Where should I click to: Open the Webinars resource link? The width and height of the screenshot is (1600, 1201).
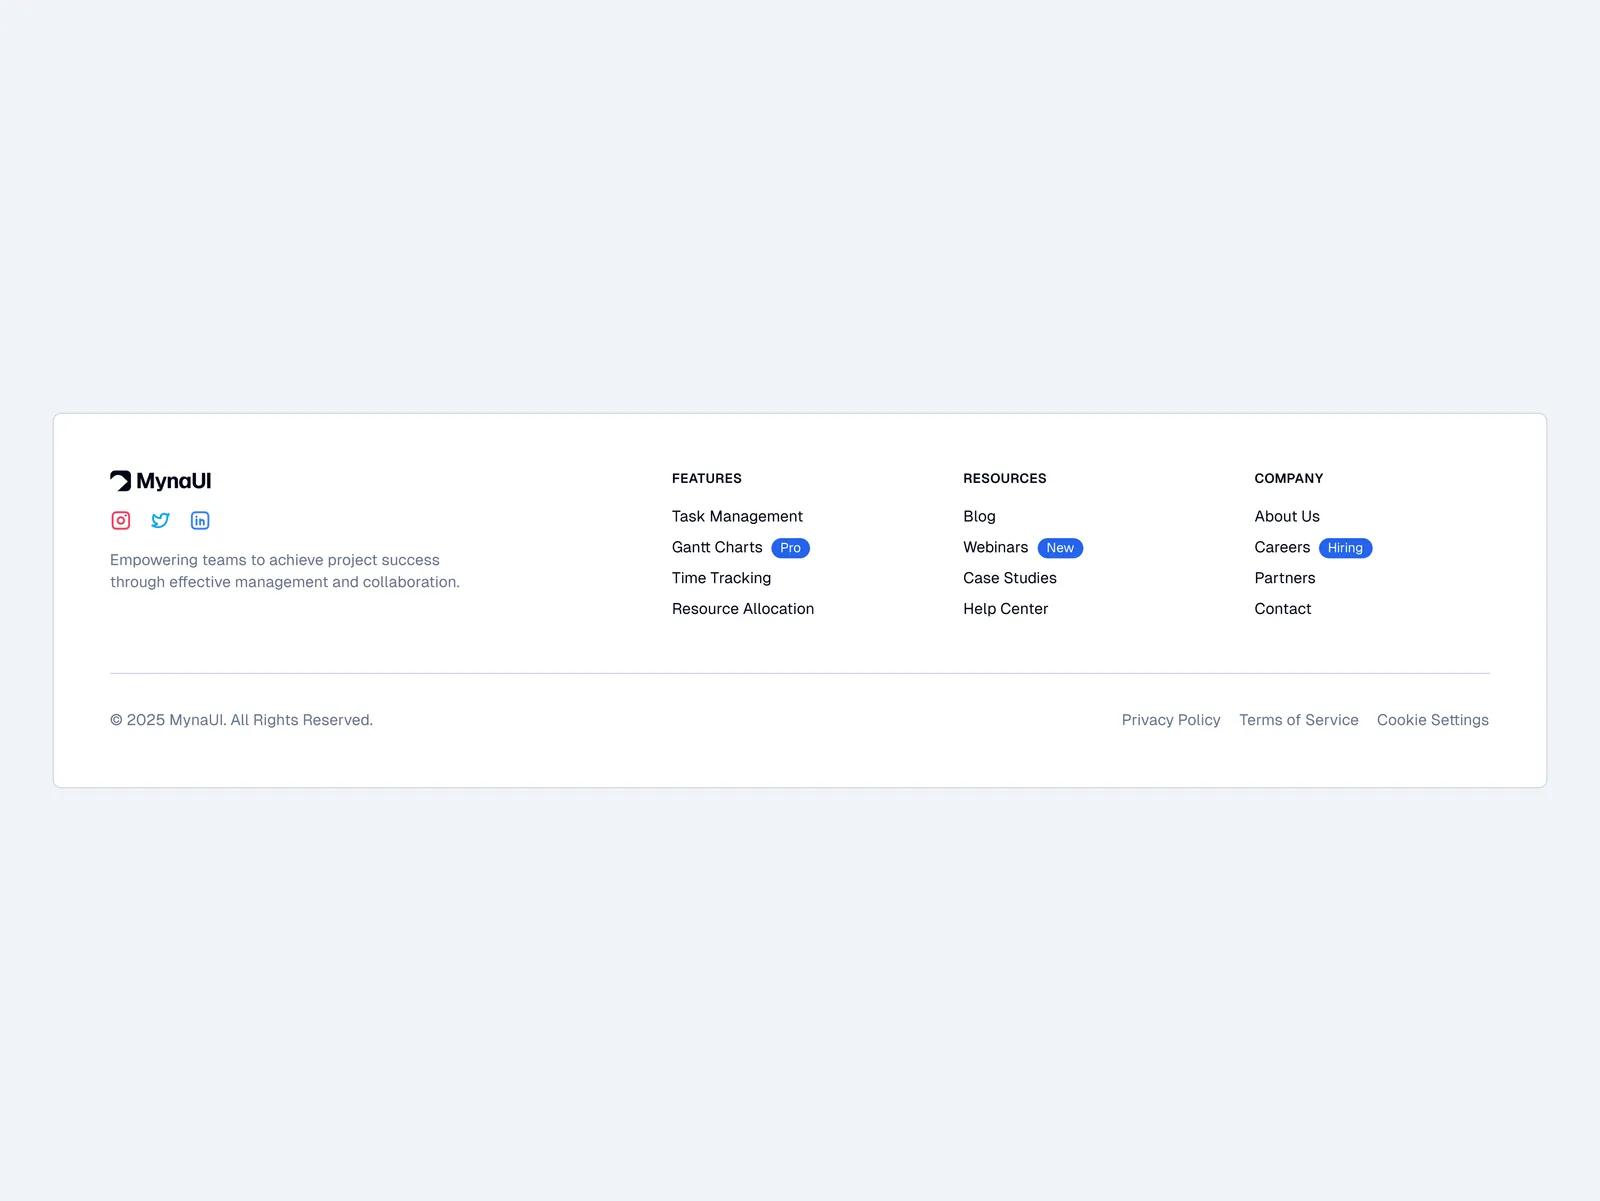point(995,547)
